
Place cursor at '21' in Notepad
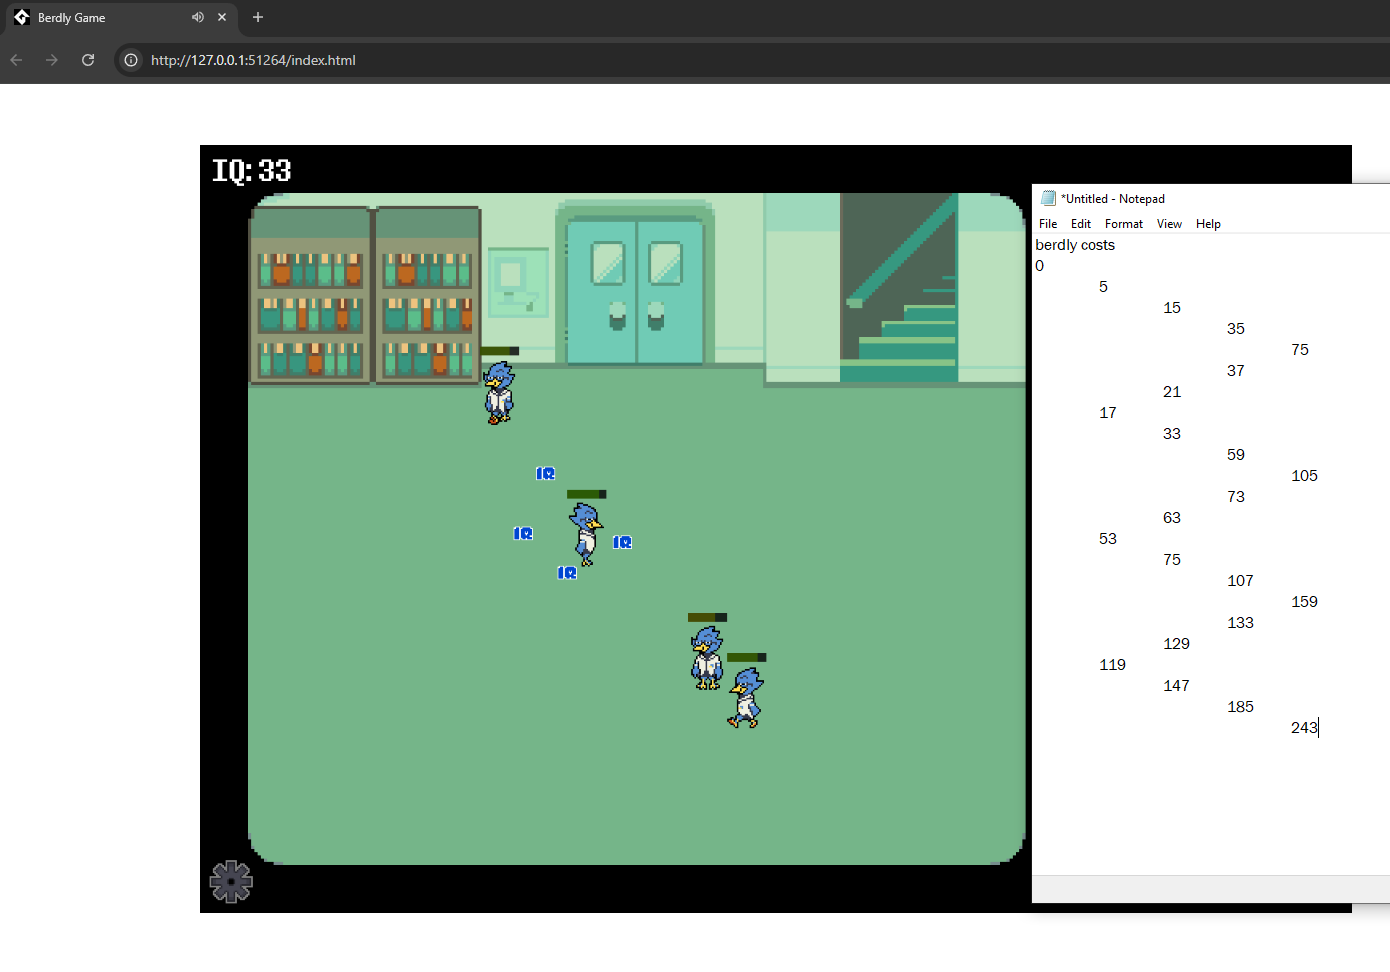pyautogui.click(x=1172, y=392)
